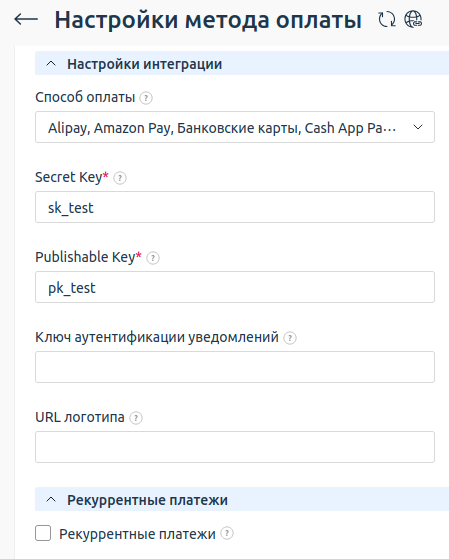Click the Способ оплаты label

(85, 97)
